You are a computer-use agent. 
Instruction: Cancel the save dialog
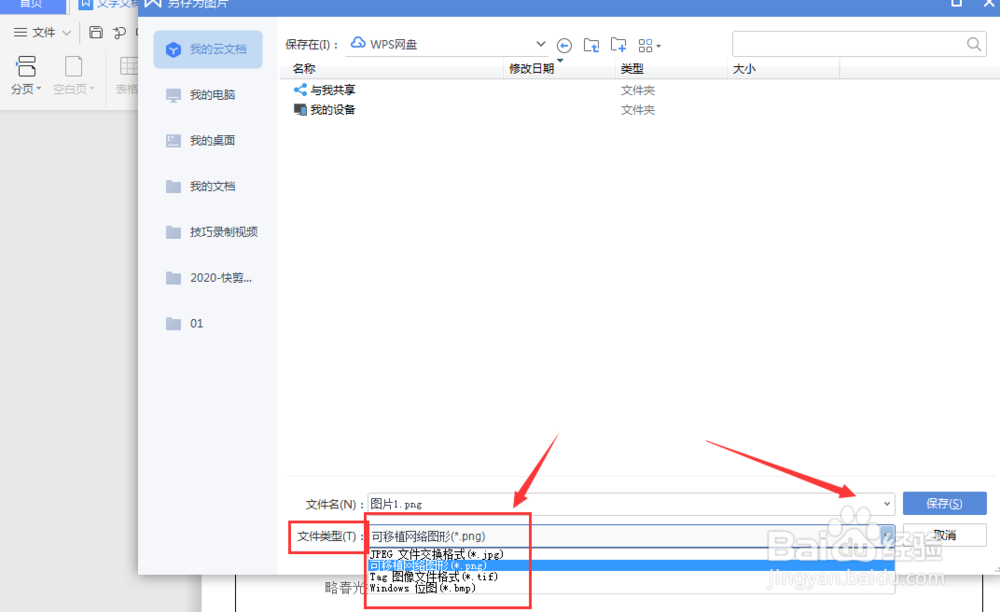pyautogui.click(x=942, y=536)
